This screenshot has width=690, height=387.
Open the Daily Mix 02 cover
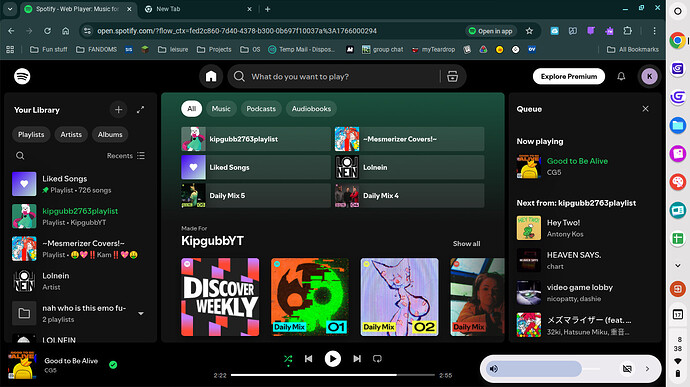click(400, 297)
